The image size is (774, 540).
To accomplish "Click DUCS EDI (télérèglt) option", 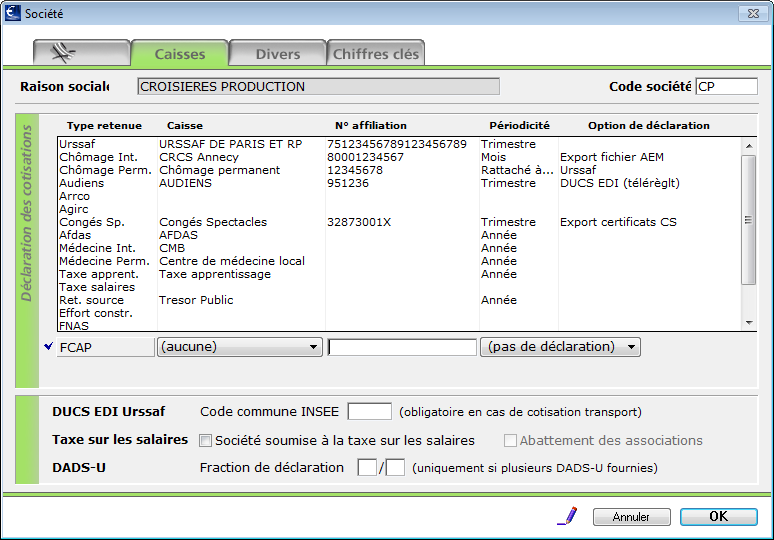I will [x=620, y=183].
